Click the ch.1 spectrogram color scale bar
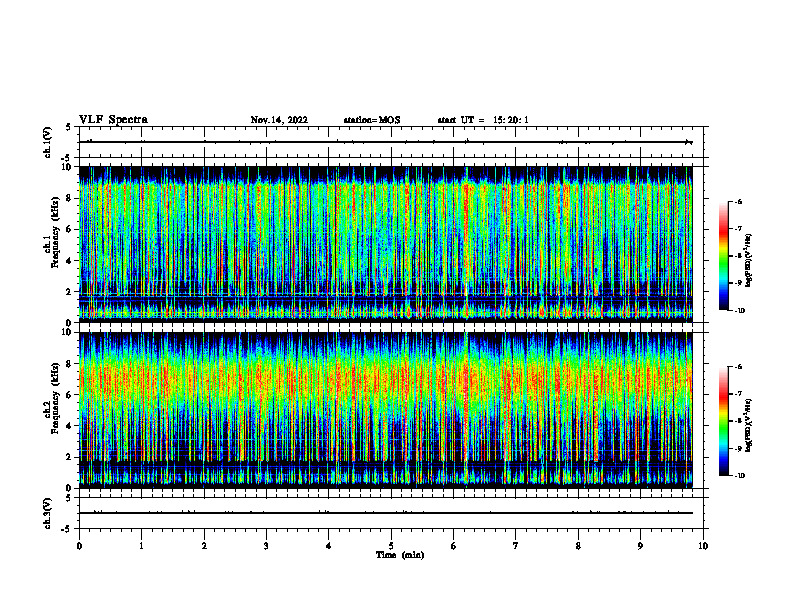This screenshot has width=792, height=612. click(x=724, y=256)
